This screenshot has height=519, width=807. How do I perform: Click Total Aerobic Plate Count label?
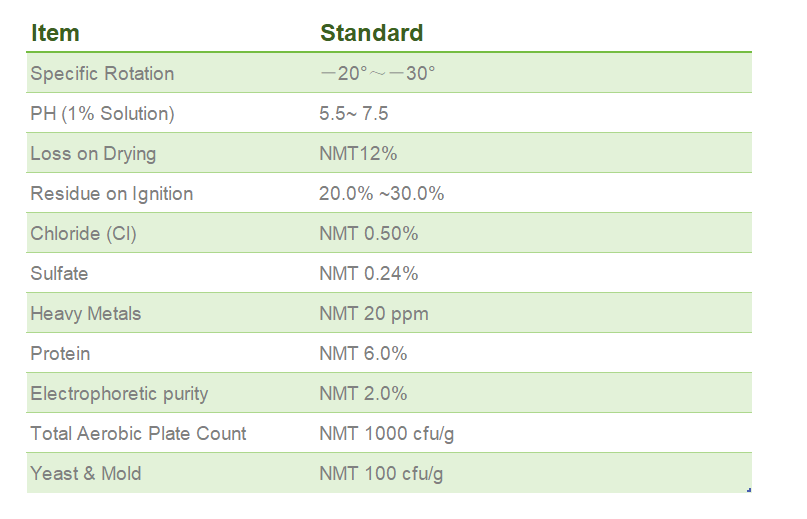pyautogui.click(x=138, y=434)
